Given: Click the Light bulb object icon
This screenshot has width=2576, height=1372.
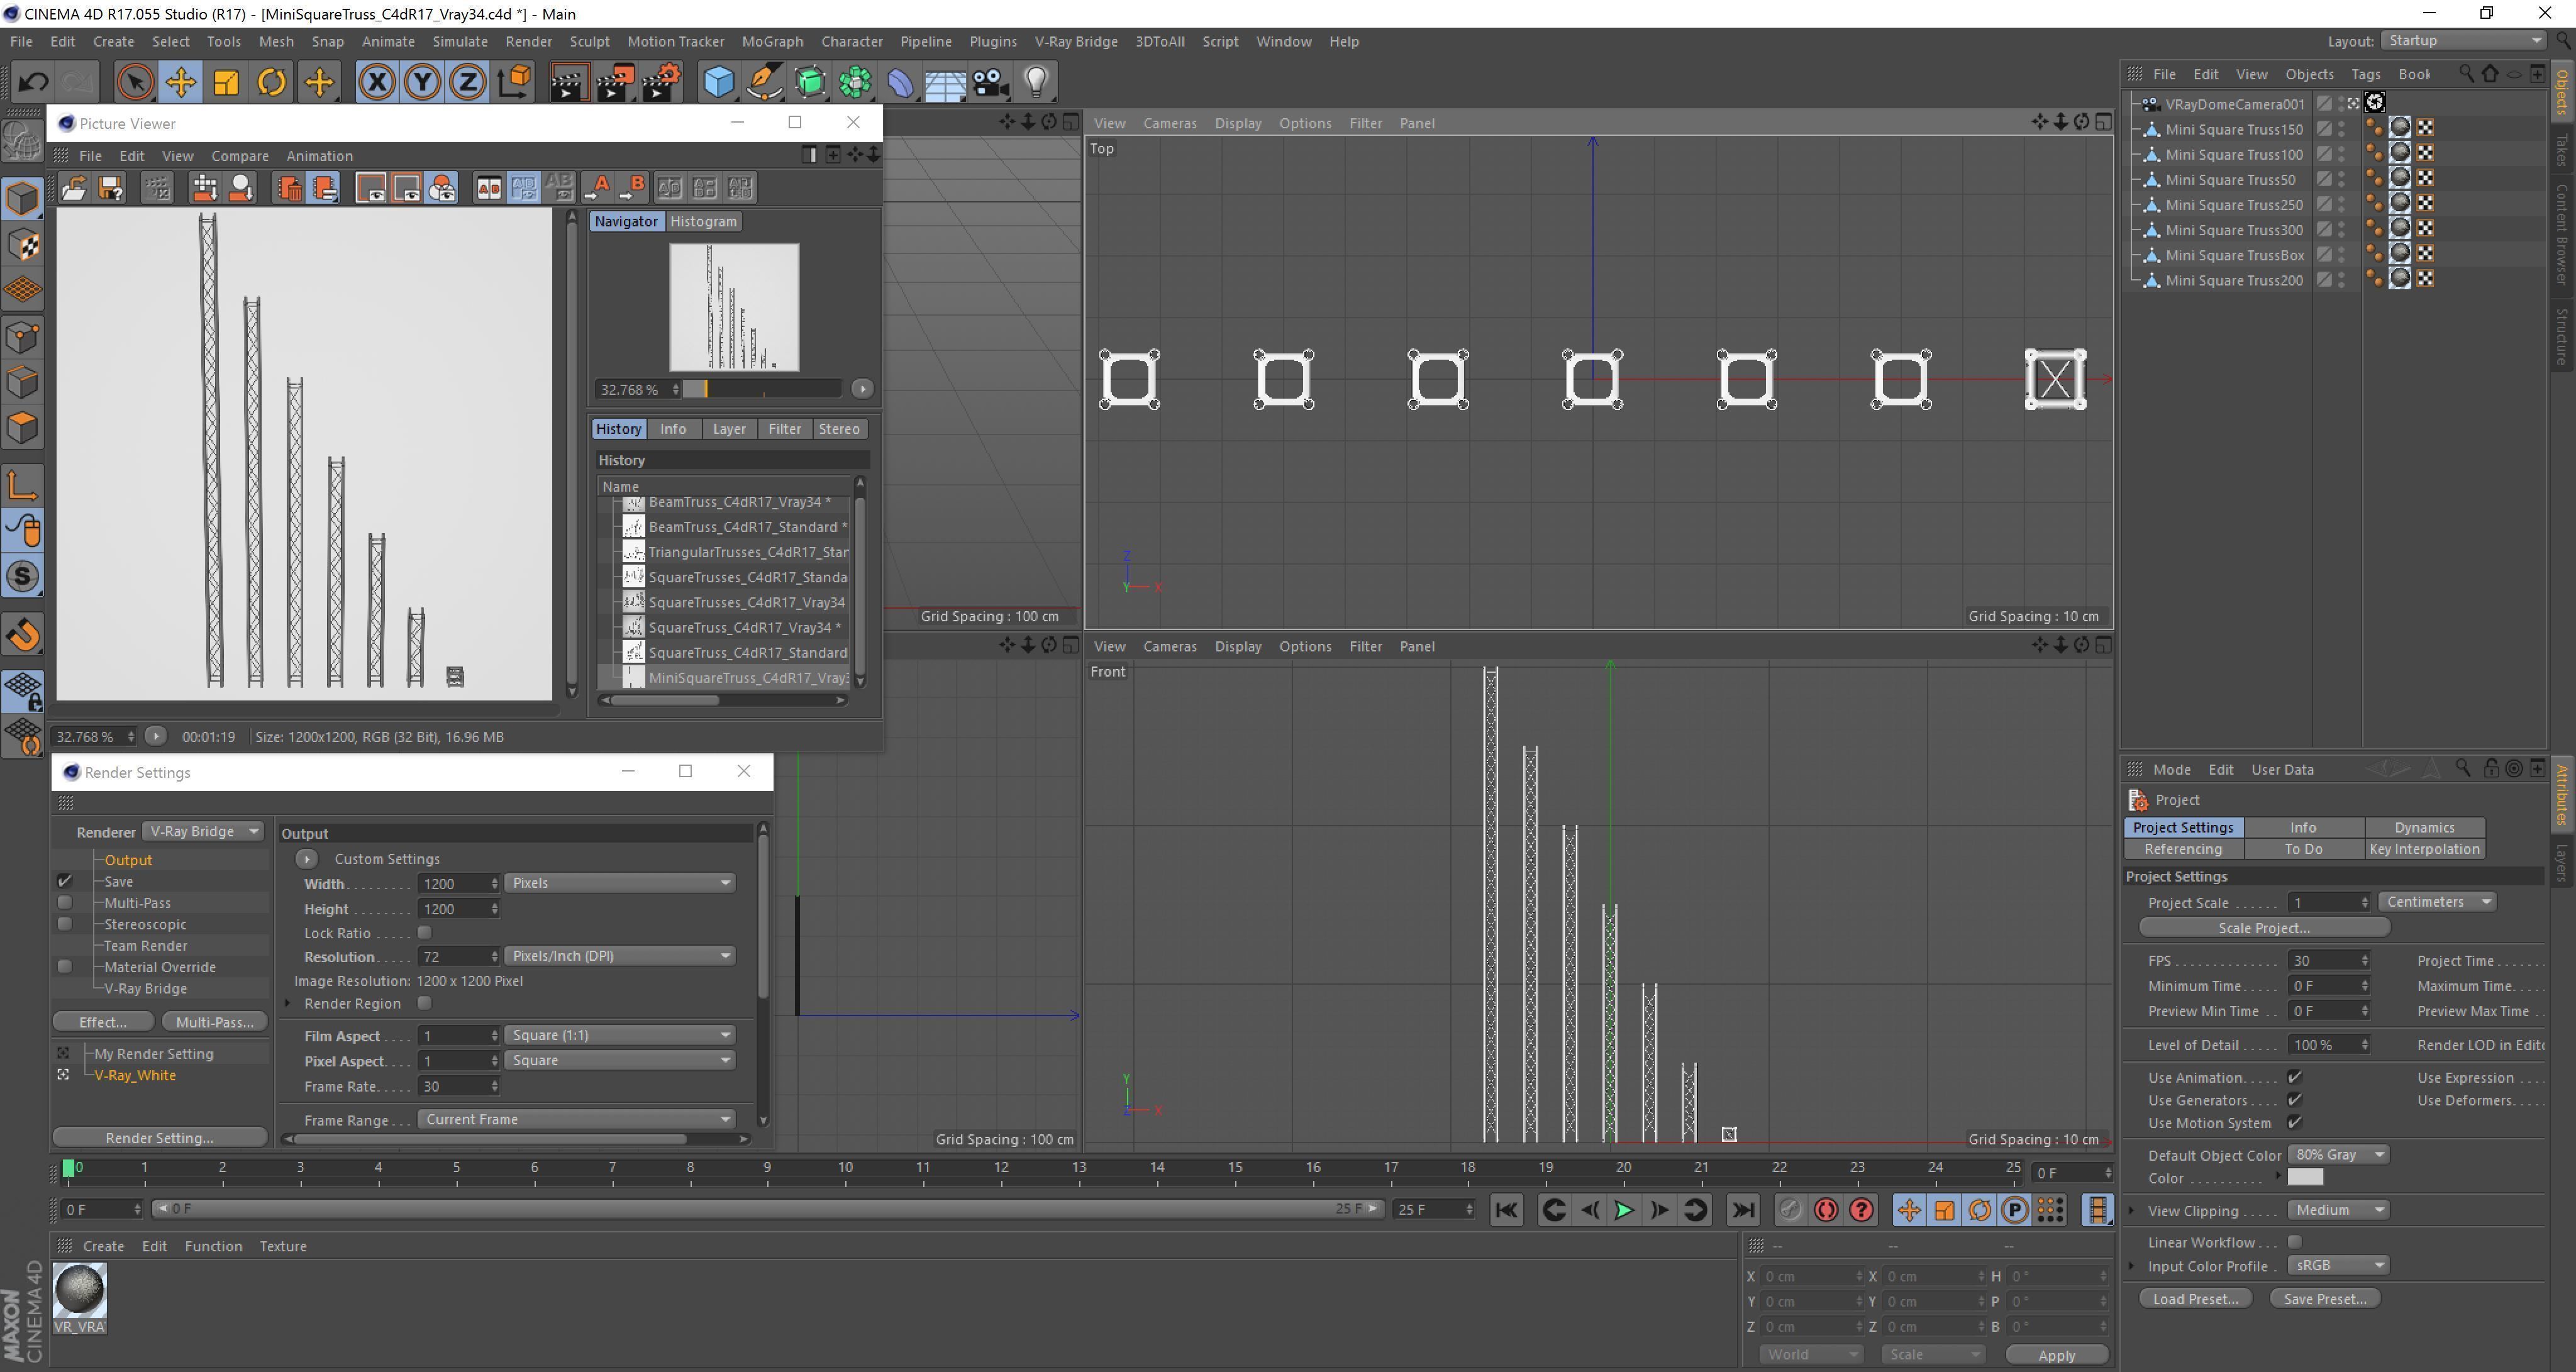Looking at the screenshot, I should click(x=1036, y=82).
